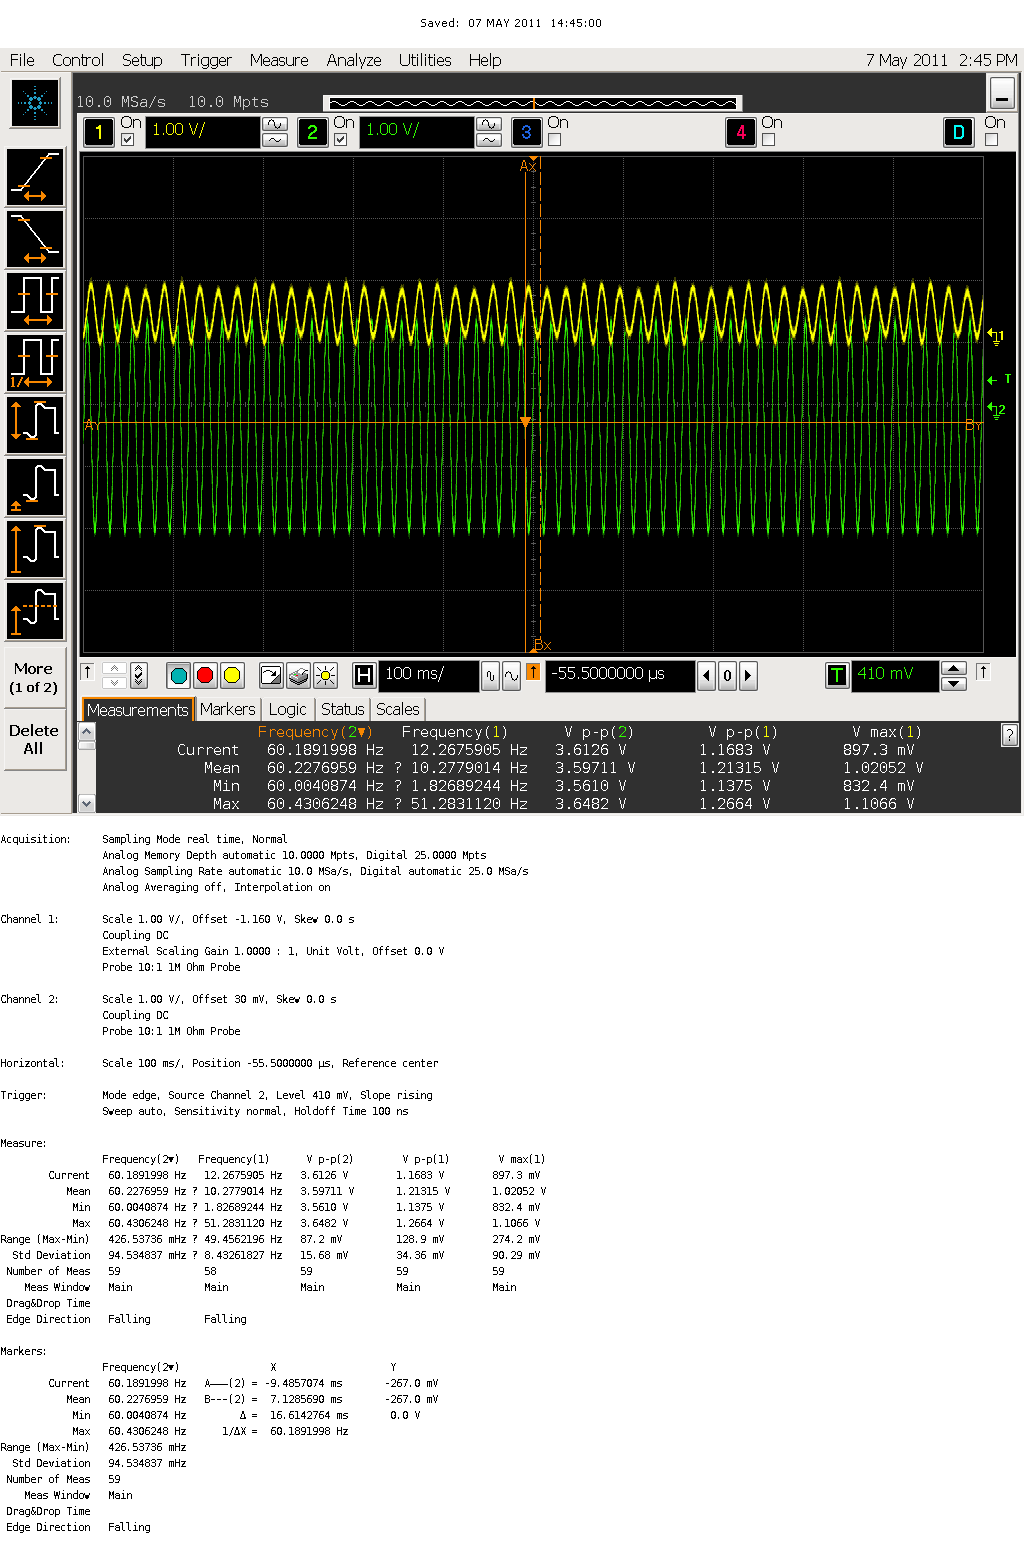Click the peak-to-peak voltage measurement icon
Viewport: 1024px width, 1552px height.
(x=35, y=423)
